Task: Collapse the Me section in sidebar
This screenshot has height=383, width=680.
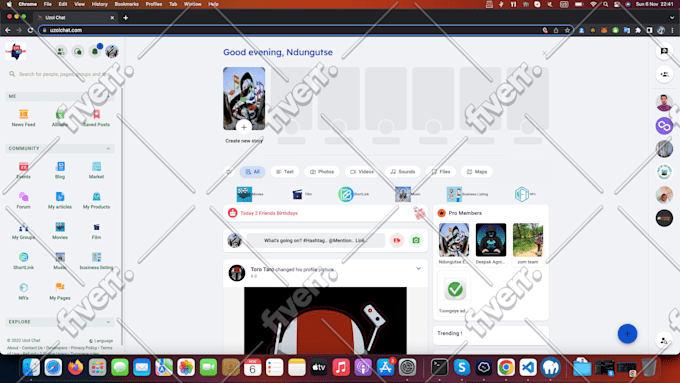Action: point(108,96)
